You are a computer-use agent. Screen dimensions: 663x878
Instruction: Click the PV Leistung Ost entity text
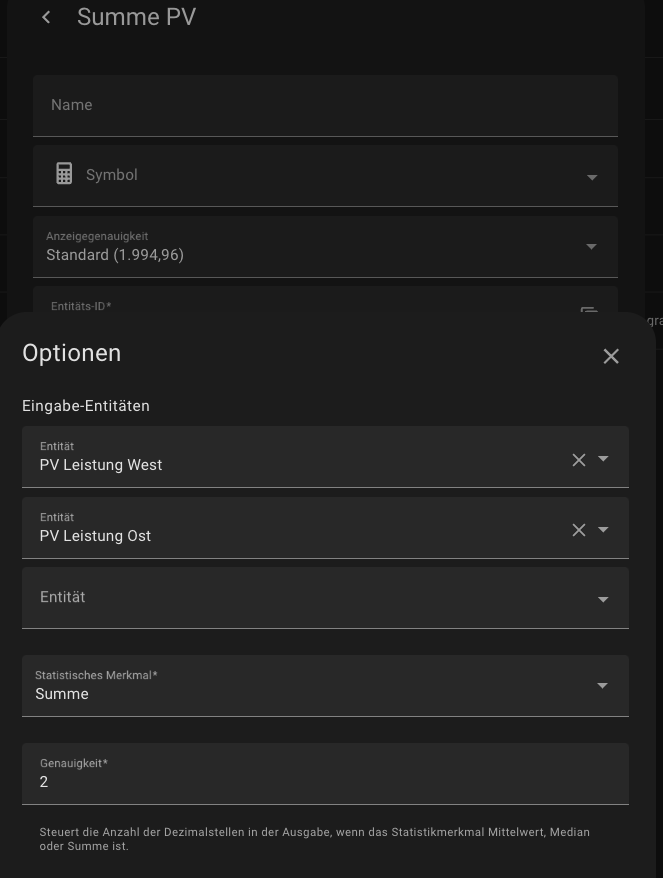pos(96,536)
